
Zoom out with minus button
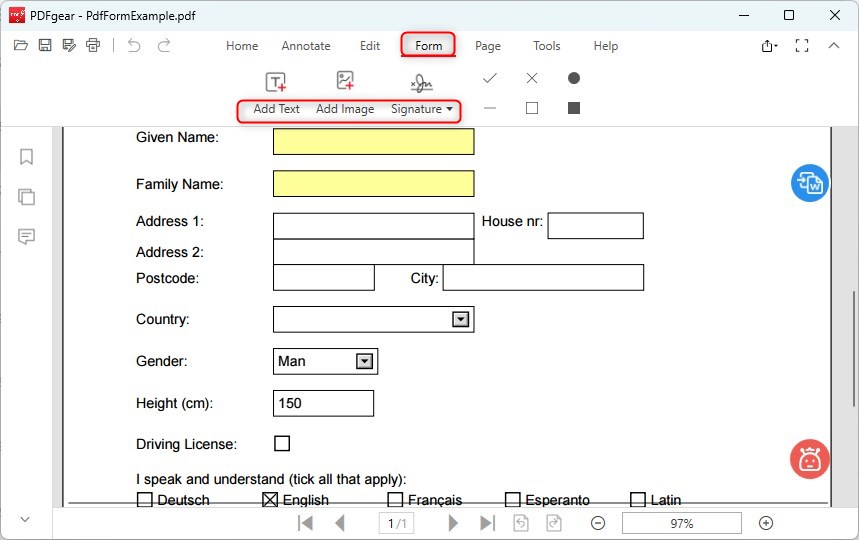click(598, 523)
